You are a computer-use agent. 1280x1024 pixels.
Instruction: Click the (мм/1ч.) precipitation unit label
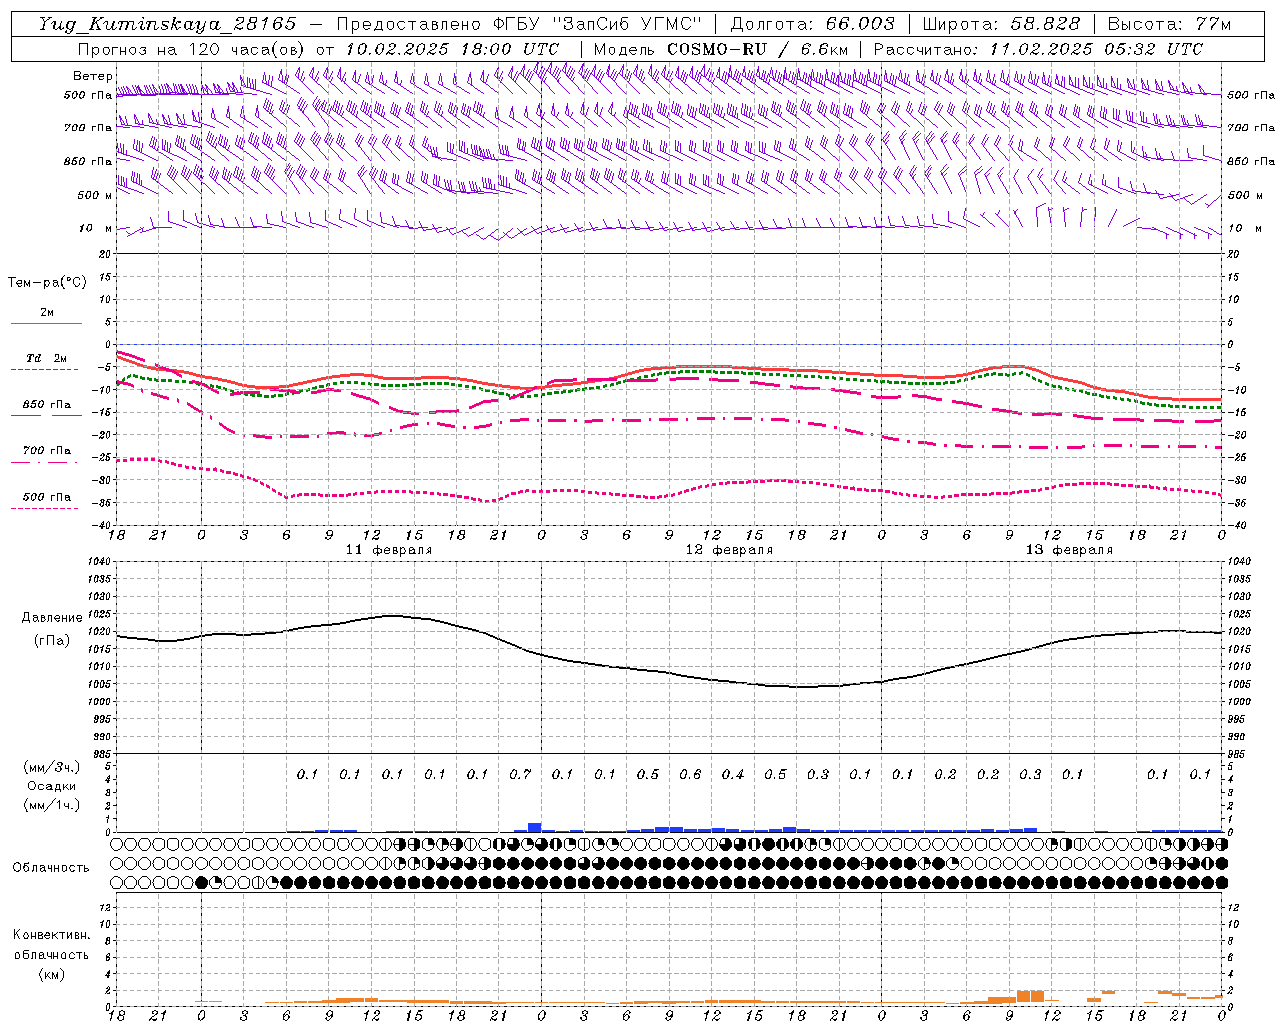[51, 805]
